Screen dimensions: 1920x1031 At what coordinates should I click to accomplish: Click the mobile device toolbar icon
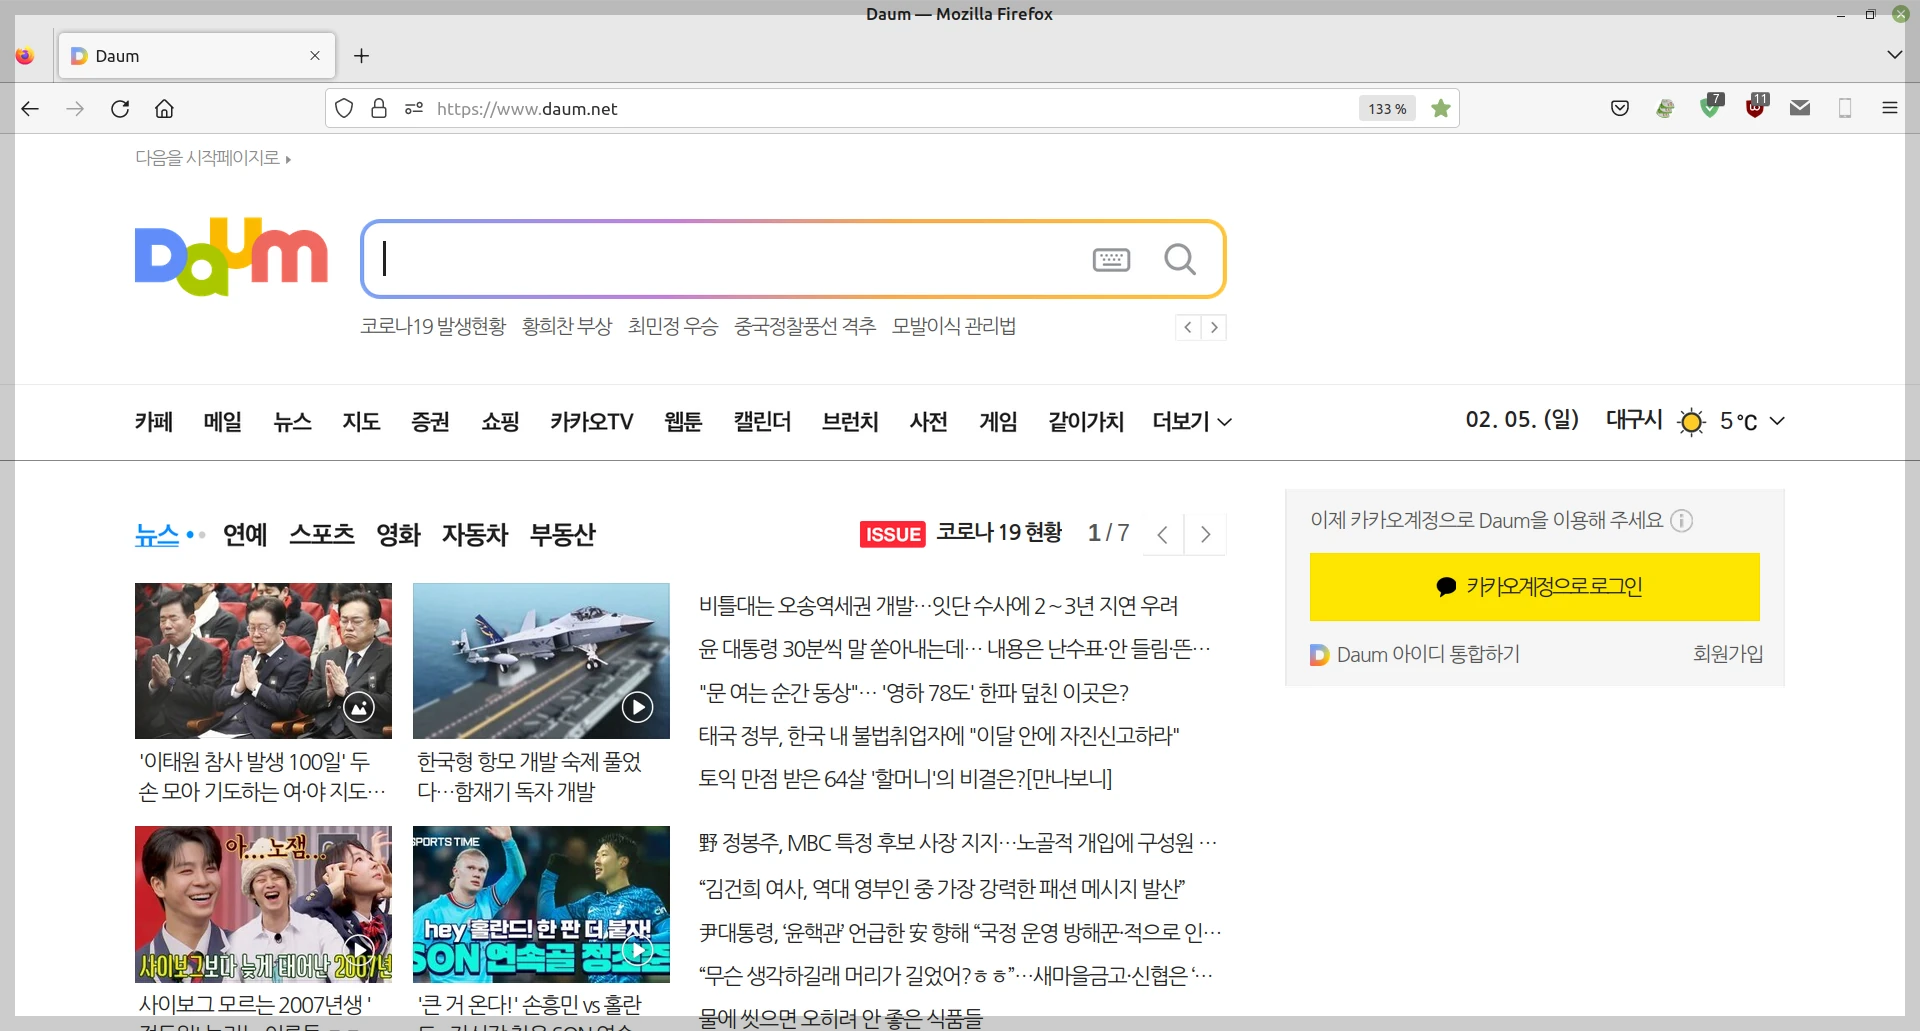1845,108
